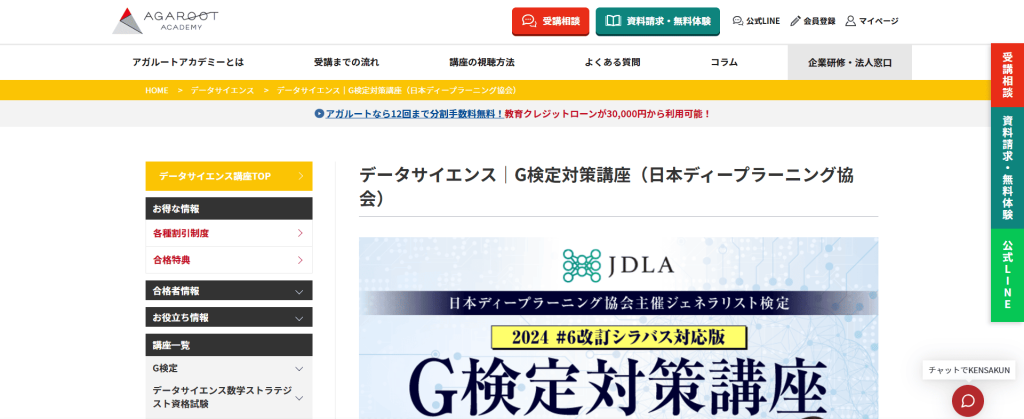Open the 講座の視聴方法 menu item

(x=482, y=63)
